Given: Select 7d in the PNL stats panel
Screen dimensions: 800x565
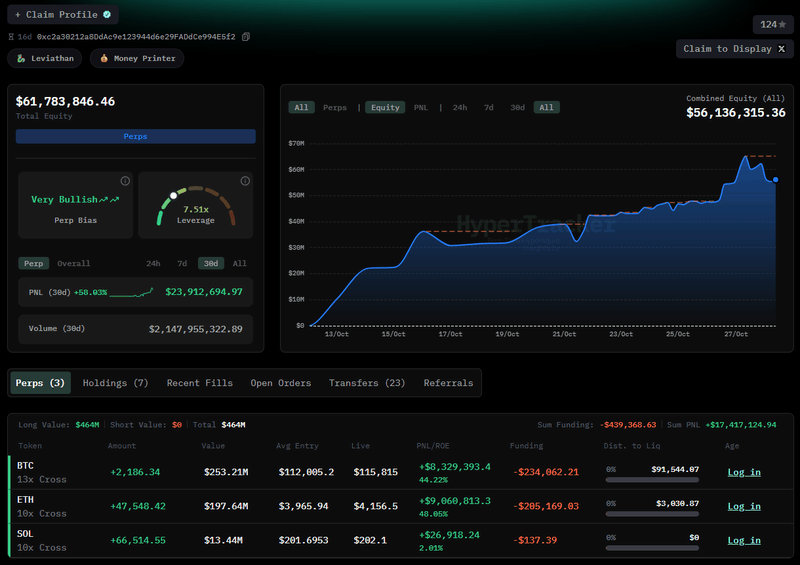Looking at the screenshot, I should 182,263.
